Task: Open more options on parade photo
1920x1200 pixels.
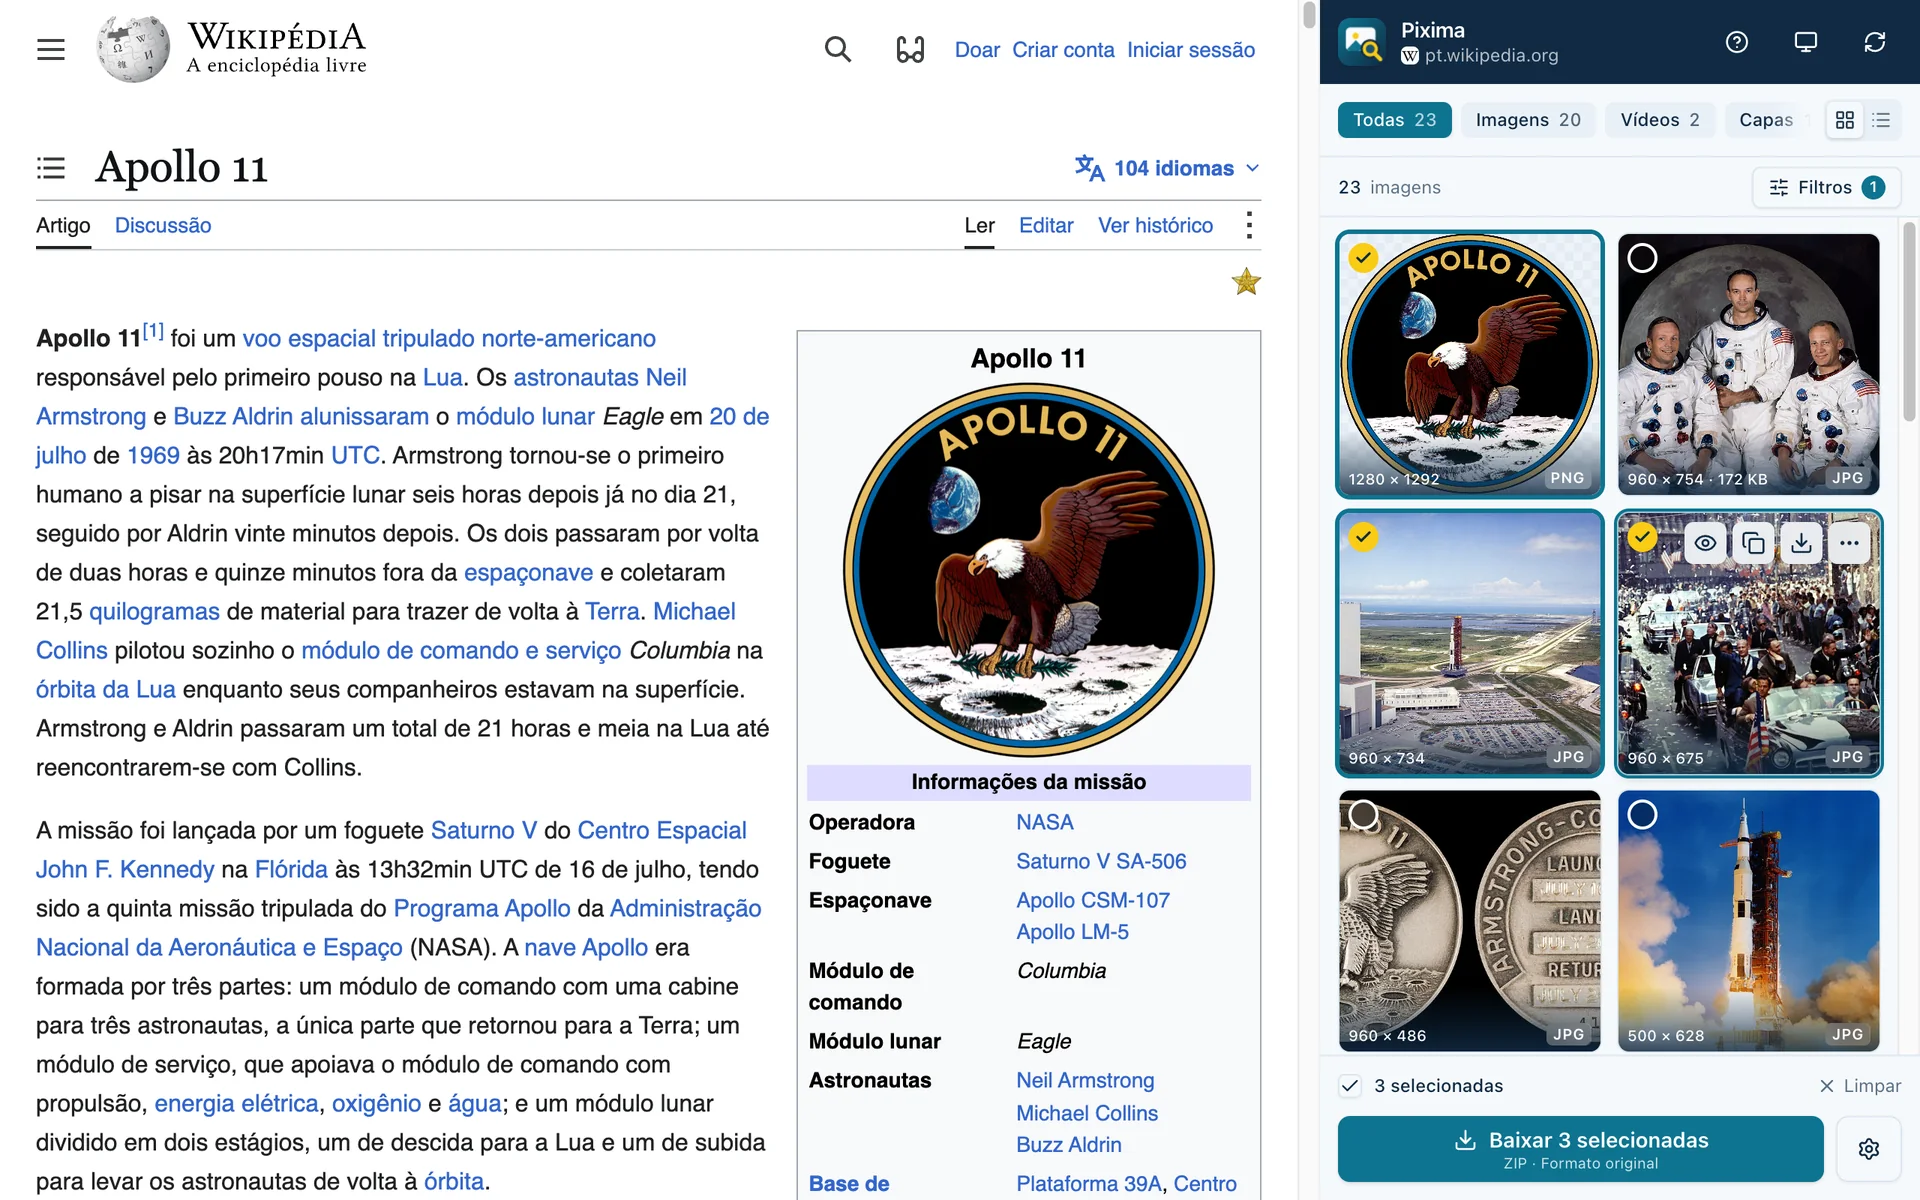Action: tap(1849, 543)
